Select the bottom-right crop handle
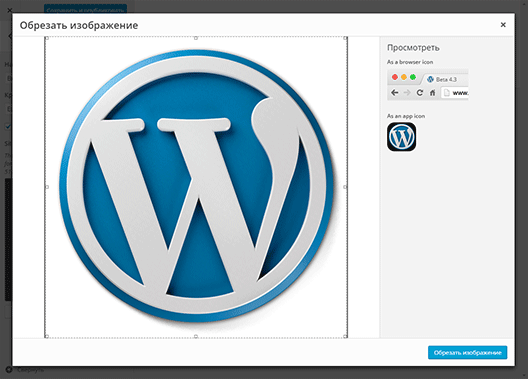Screen dimensions: 528x379 click(345, 336)
